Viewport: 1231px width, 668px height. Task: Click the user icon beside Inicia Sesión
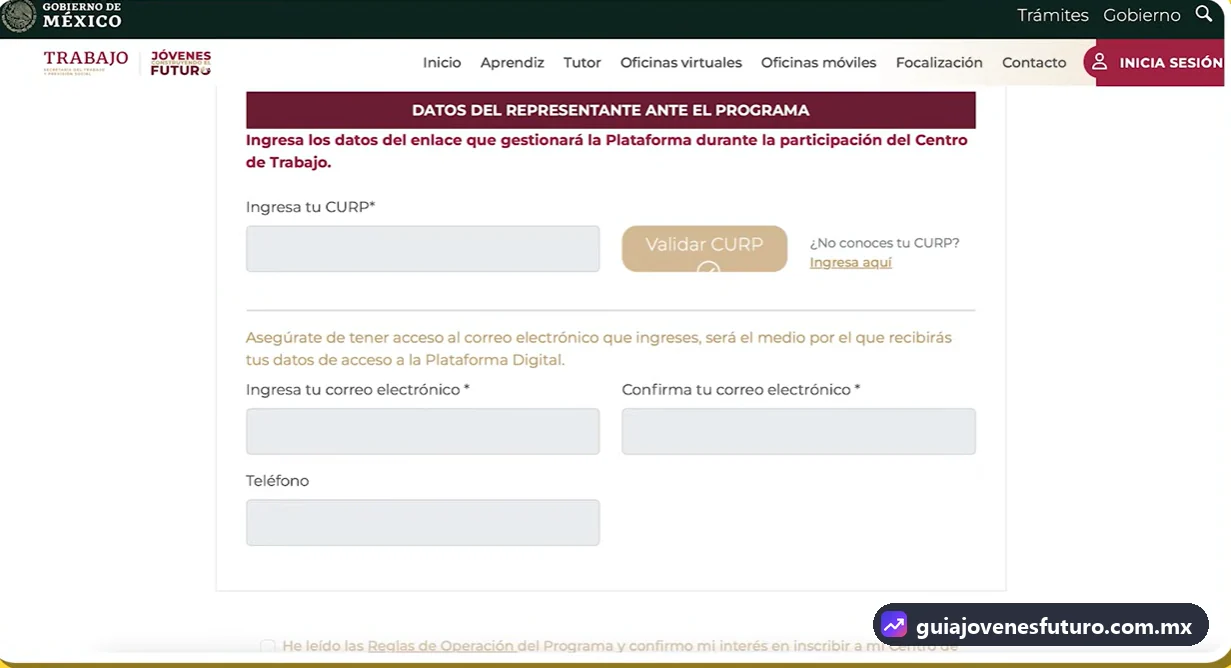(x=1099, y=62)
